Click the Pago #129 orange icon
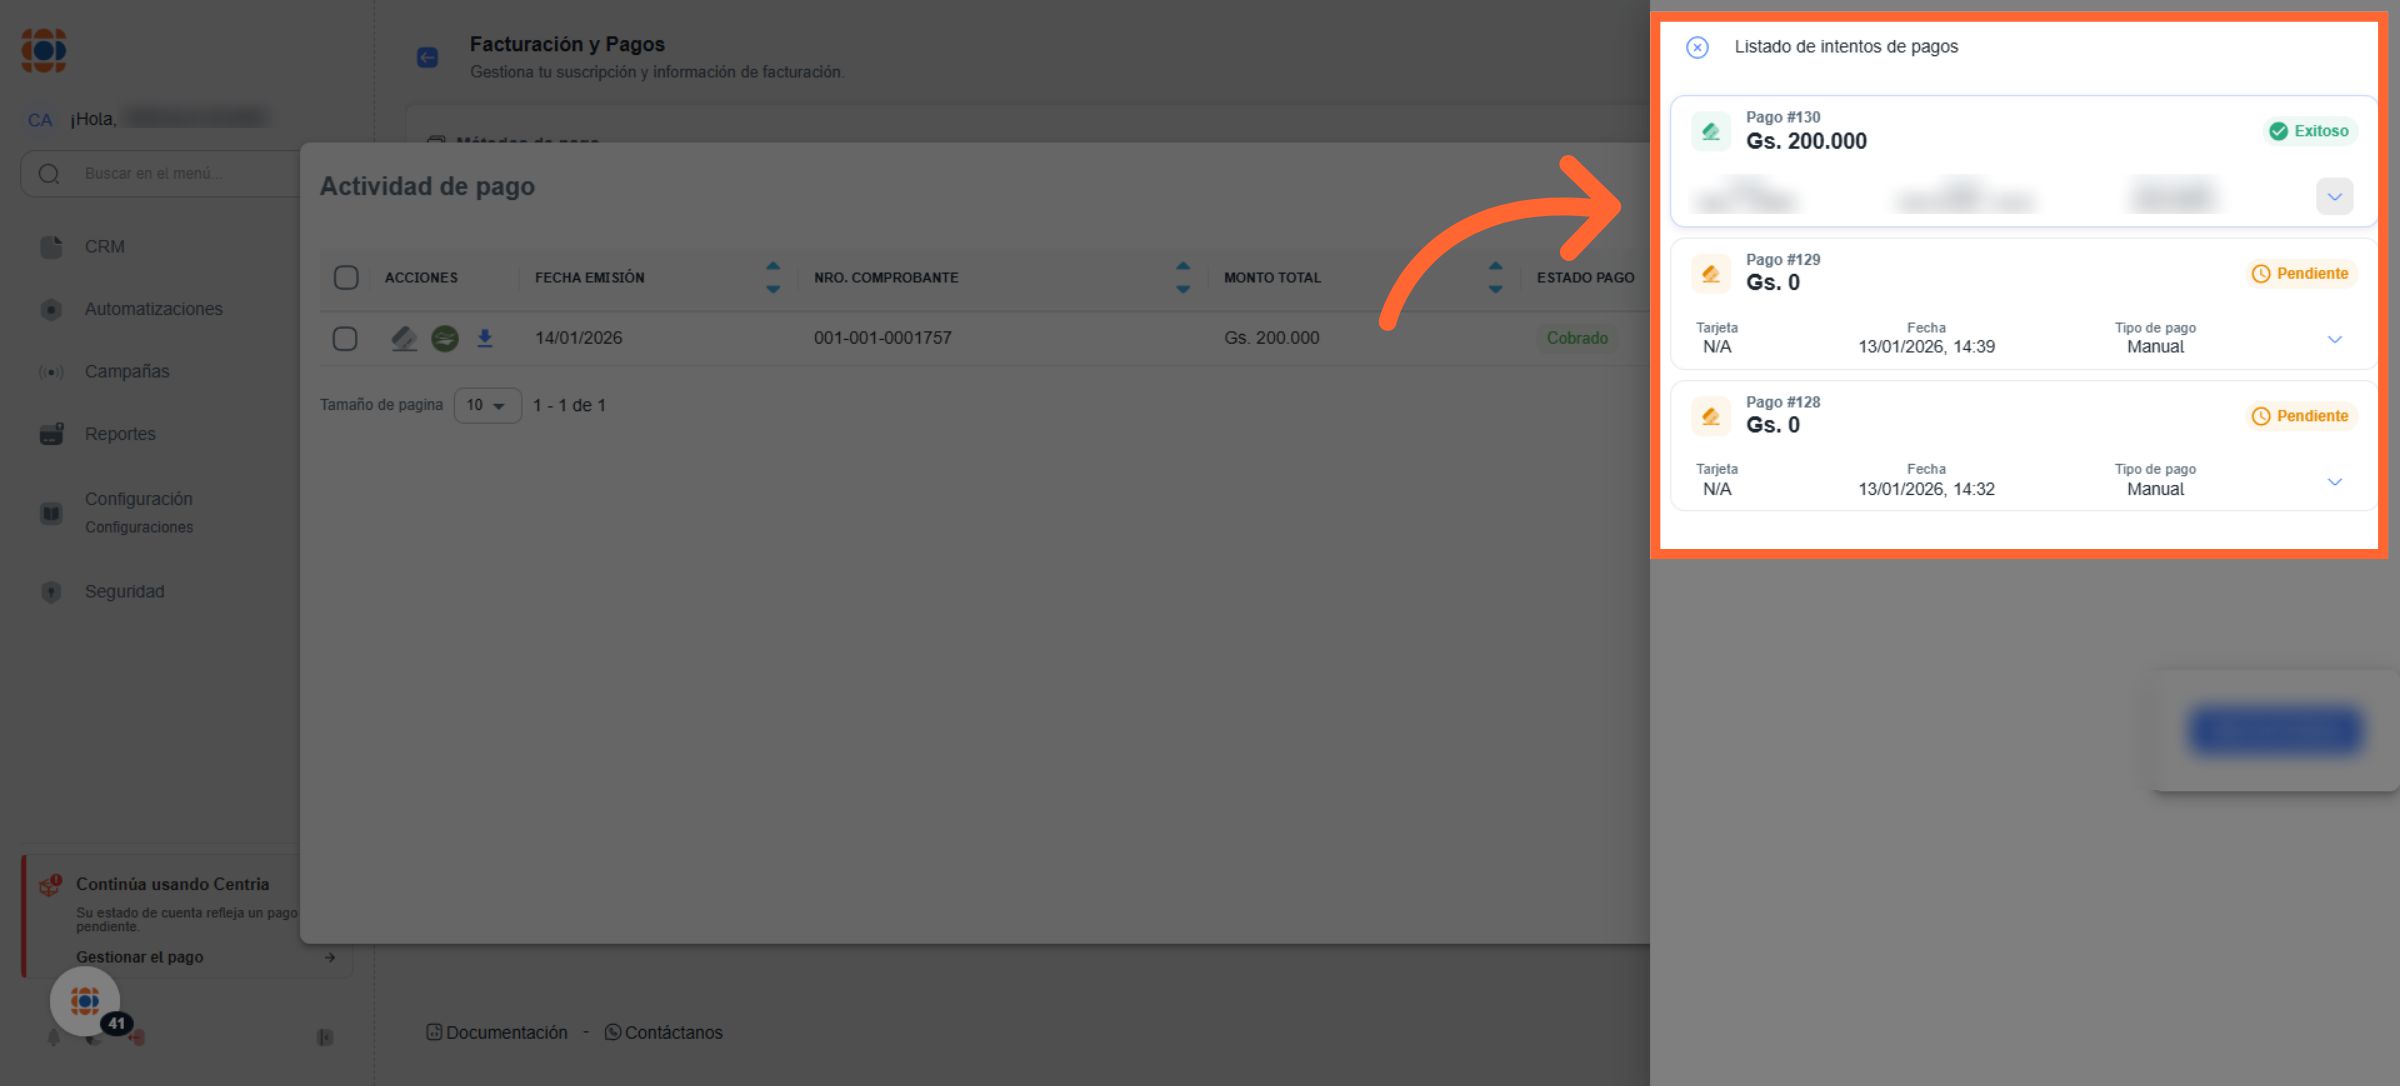 click(x=1711, y=273)
